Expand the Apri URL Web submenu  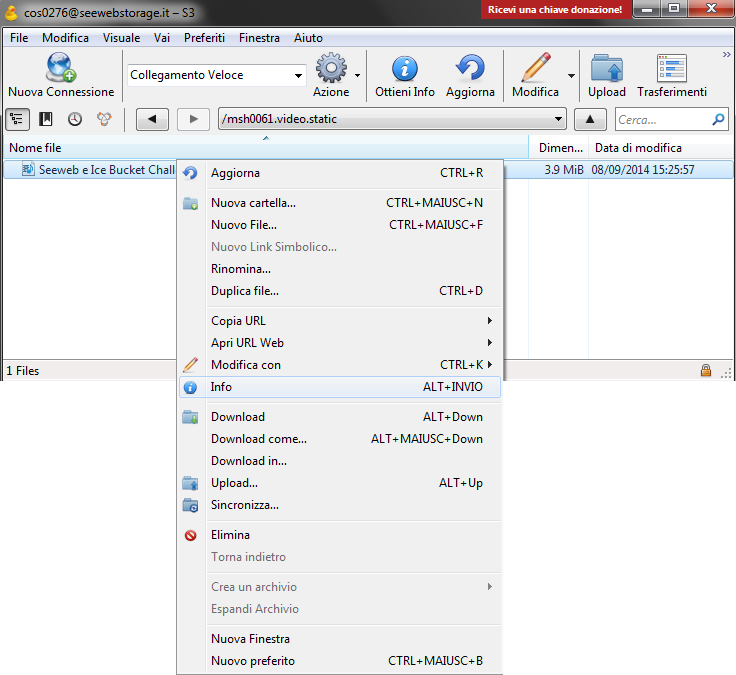click(x=490, y=343)
